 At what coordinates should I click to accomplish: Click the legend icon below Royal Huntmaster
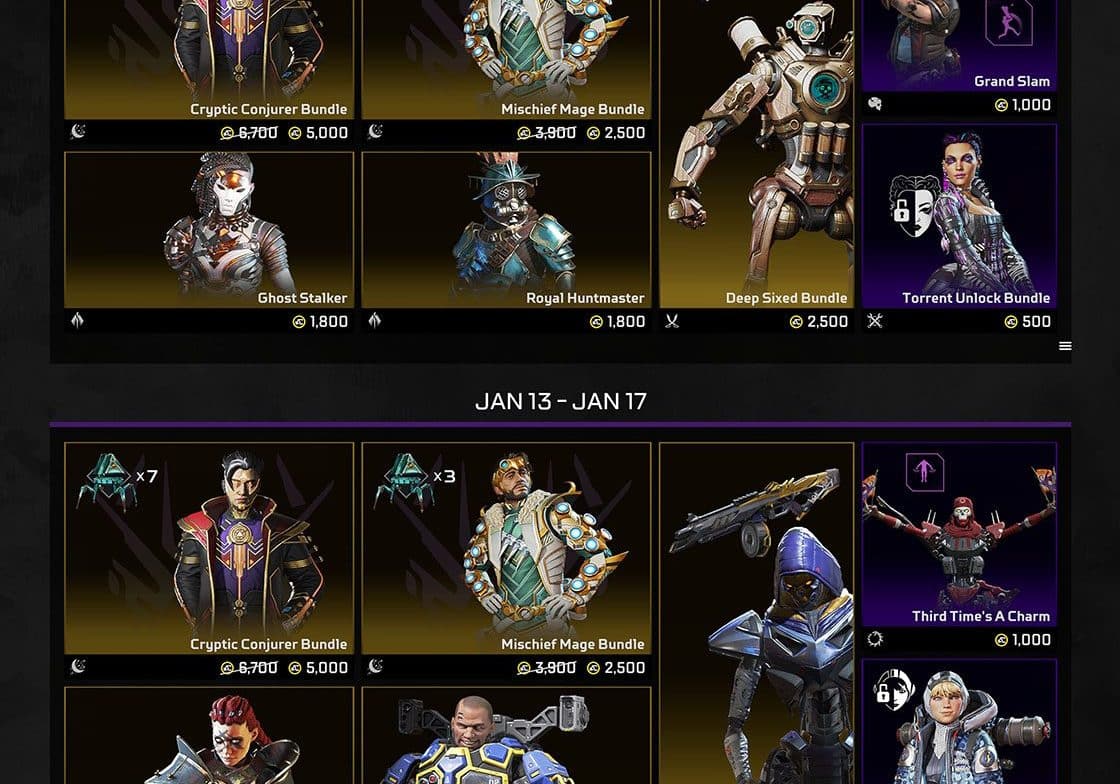tap(374, 321)
